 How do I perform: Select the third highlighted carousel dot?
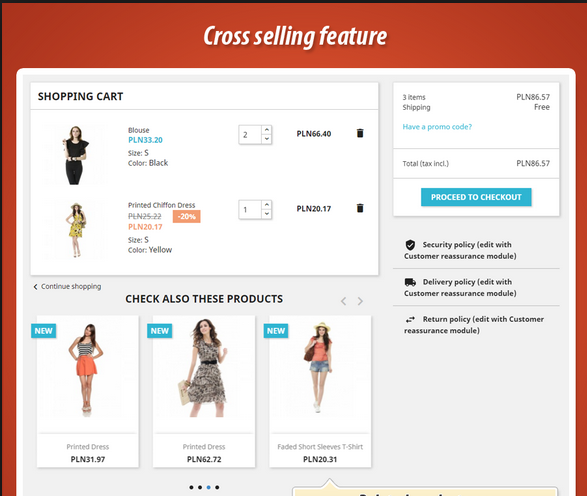[209, 487]
